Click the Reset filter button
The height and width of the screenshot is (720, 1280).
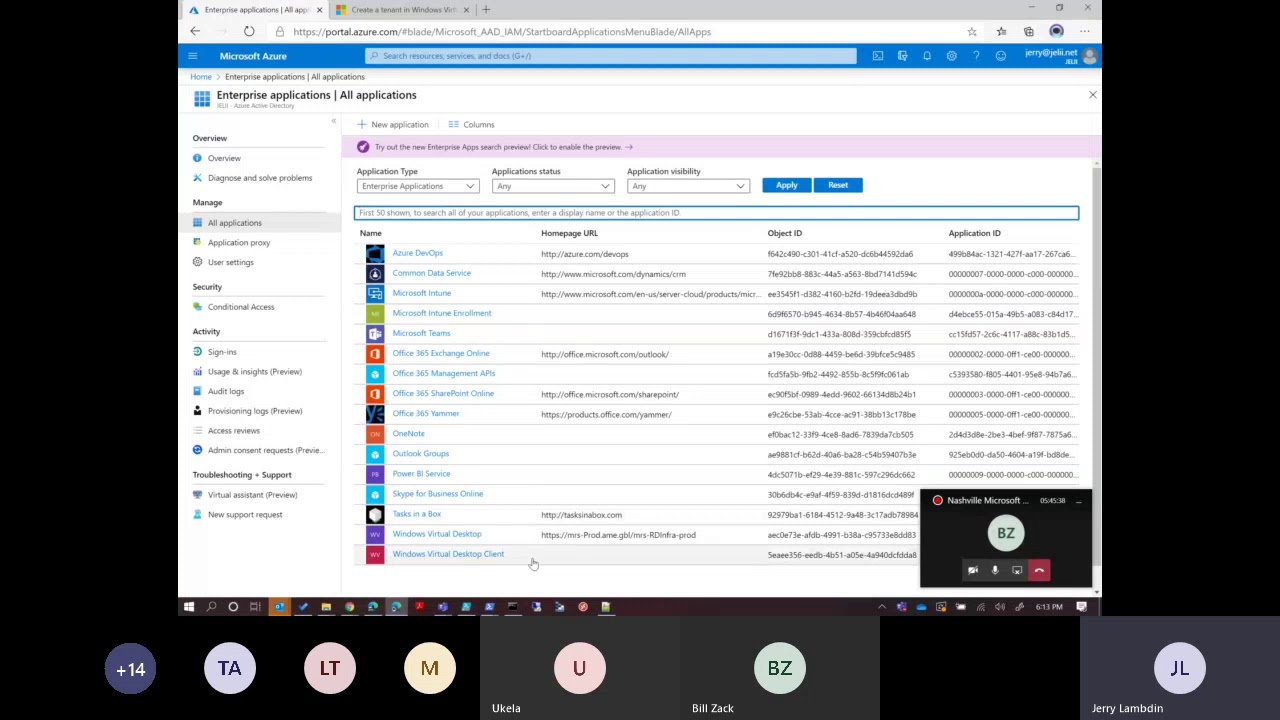pyautogui.click(x=838, y=185)
